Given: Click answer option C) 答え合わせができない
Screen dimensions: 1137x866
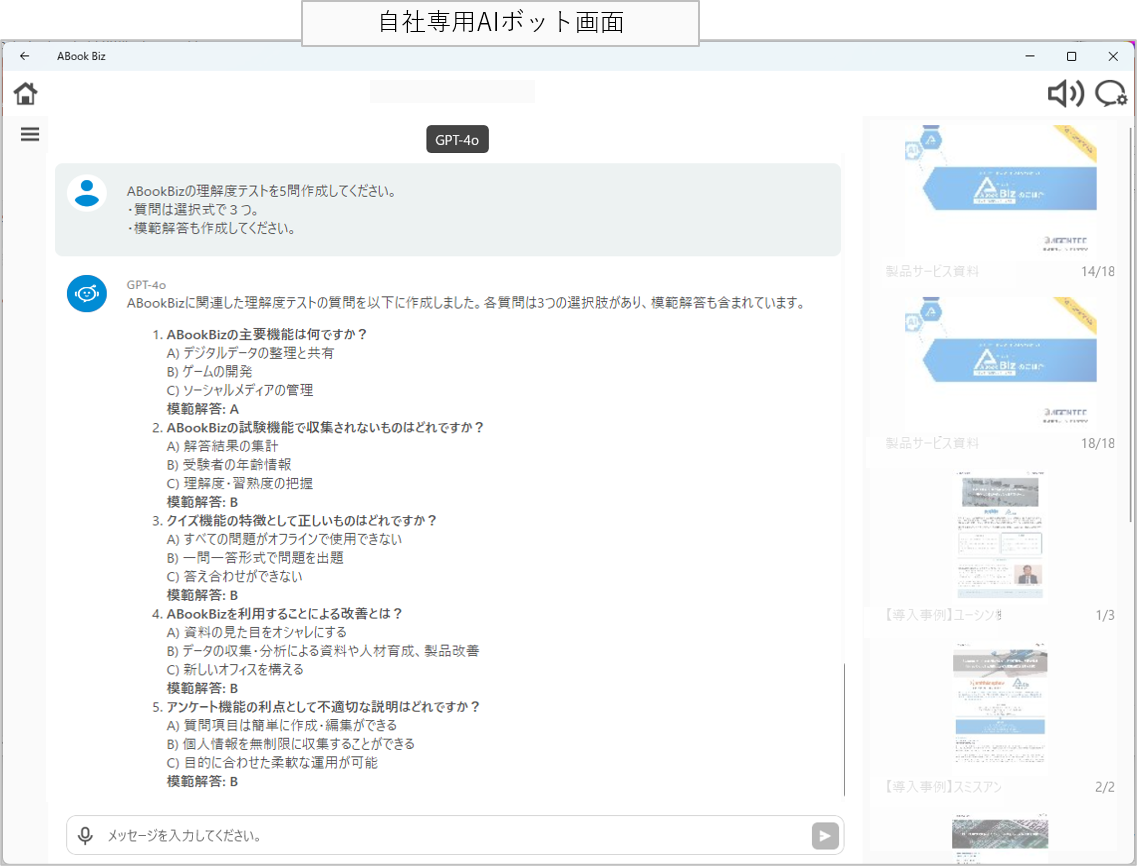Looking at the screenshot, I should click(234, 577).
